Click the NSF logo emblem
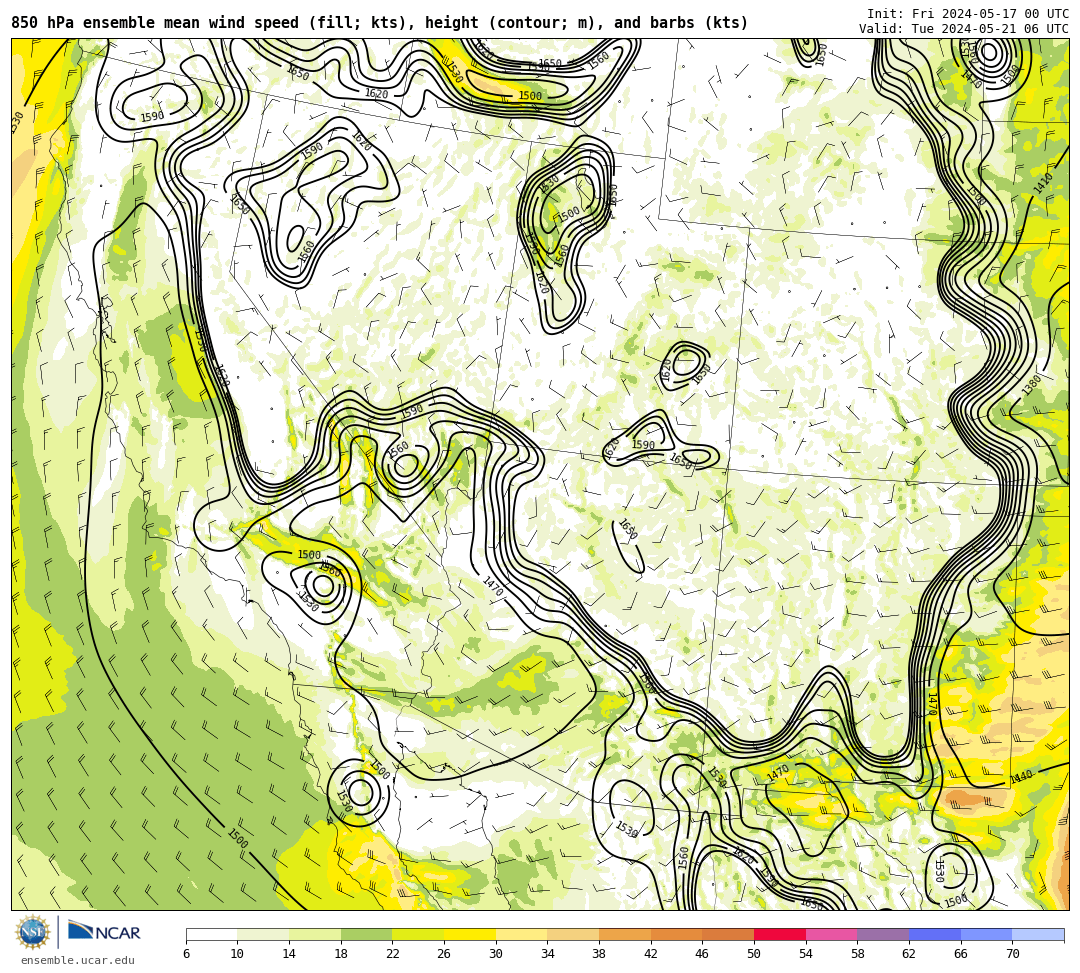The width and height of the screenshot is (1080, 973). pos(33,932)
